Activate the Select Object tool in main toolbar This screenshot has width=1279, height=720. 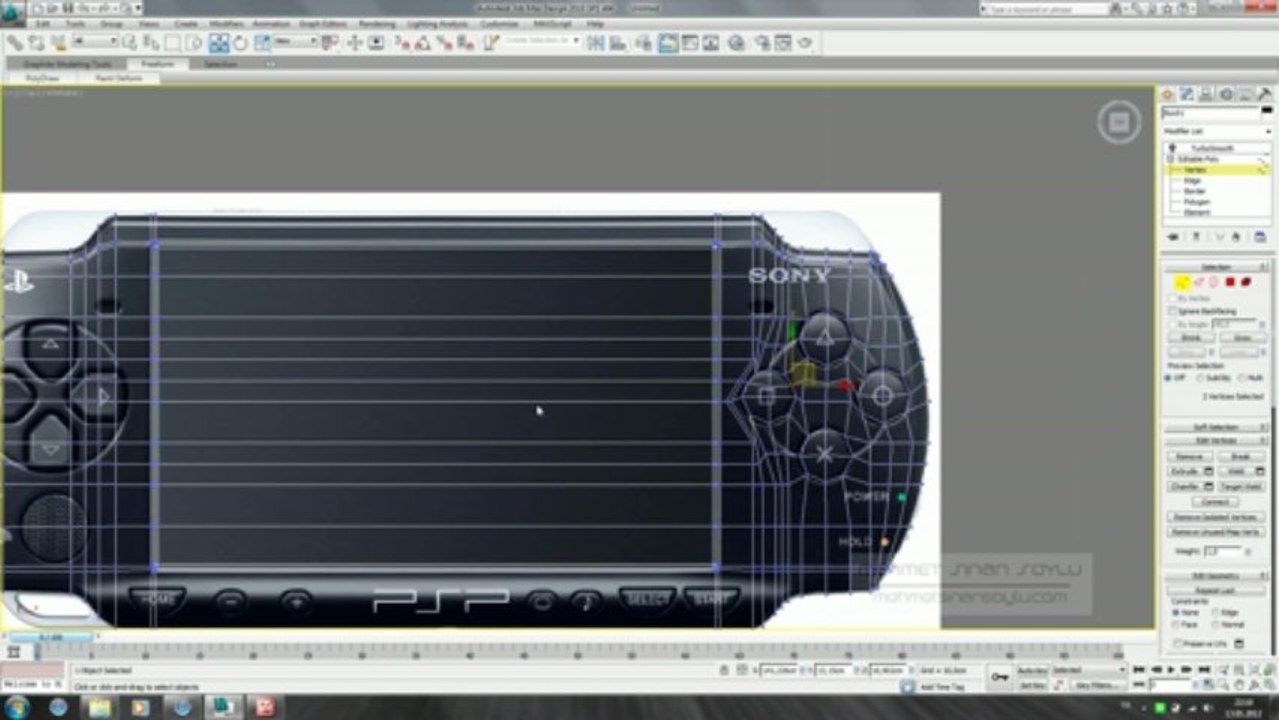[129, 43]
